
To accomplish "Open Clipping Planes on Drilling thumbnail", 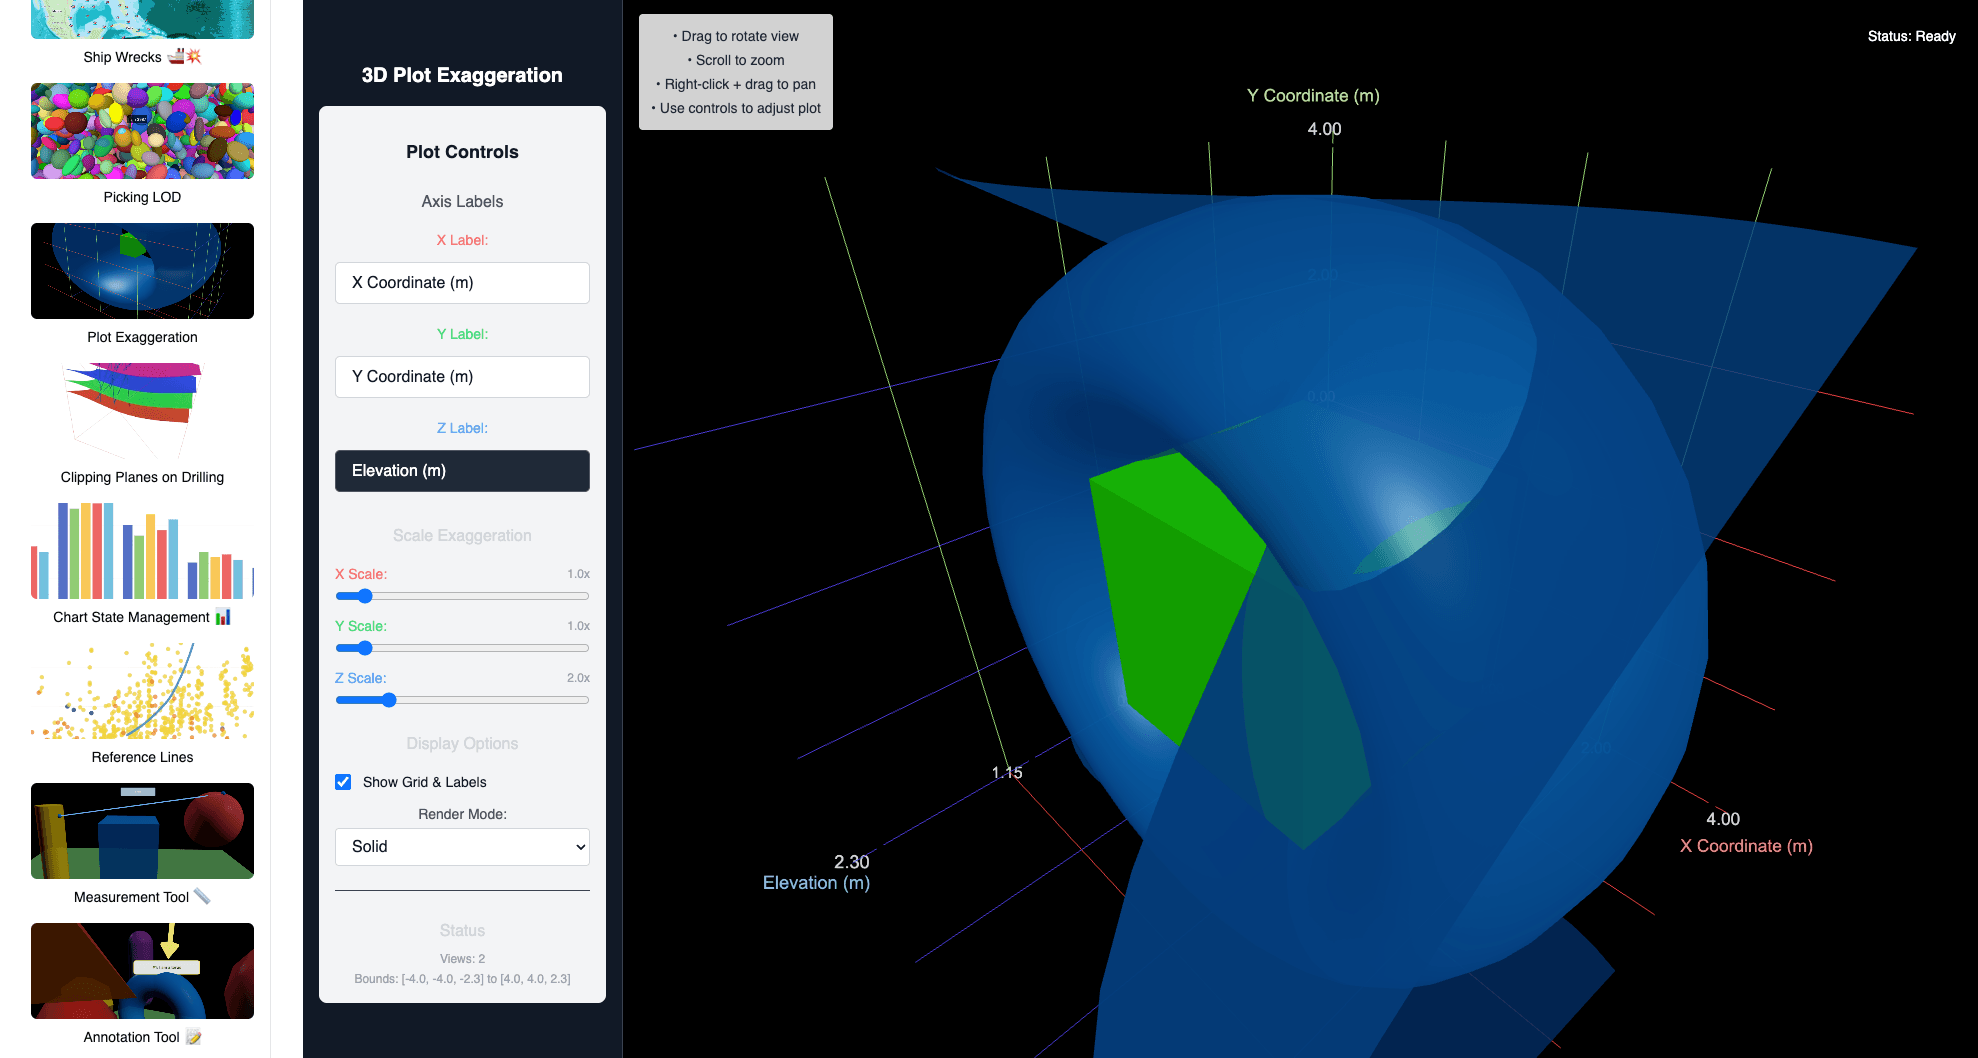I will pos(142,411).
